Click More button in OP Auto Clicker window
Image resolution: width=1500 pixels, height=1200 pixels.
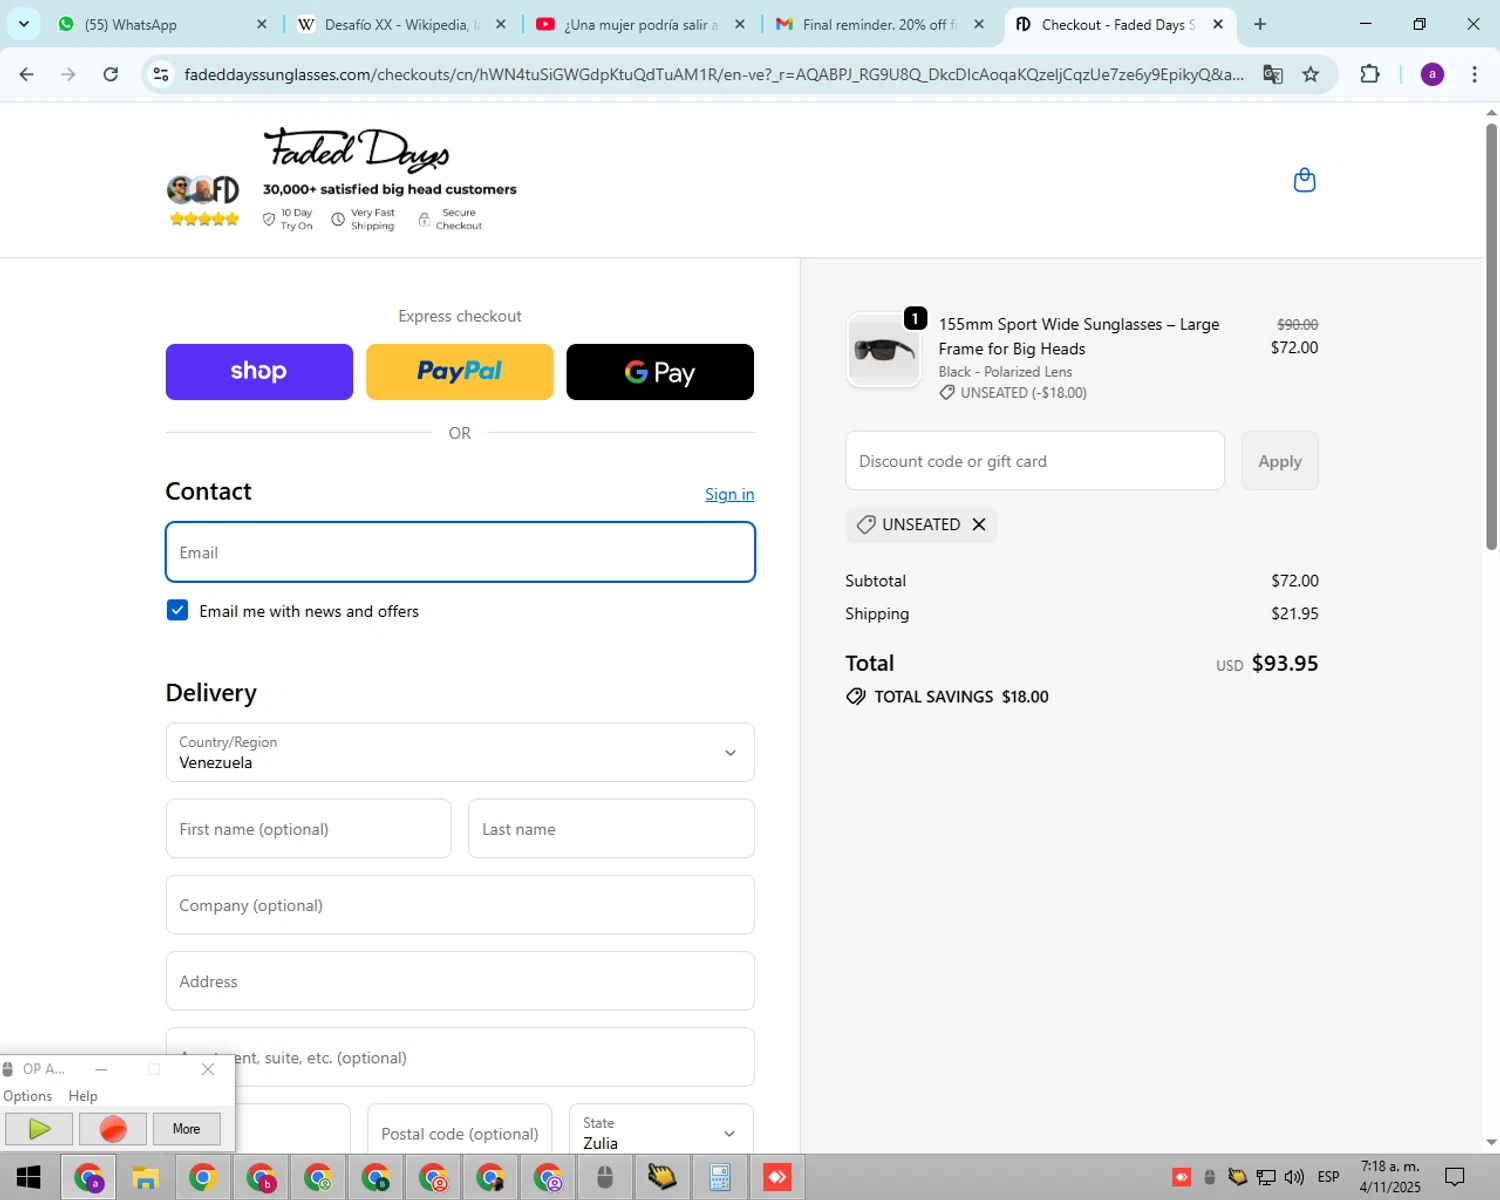point(186,1129)
